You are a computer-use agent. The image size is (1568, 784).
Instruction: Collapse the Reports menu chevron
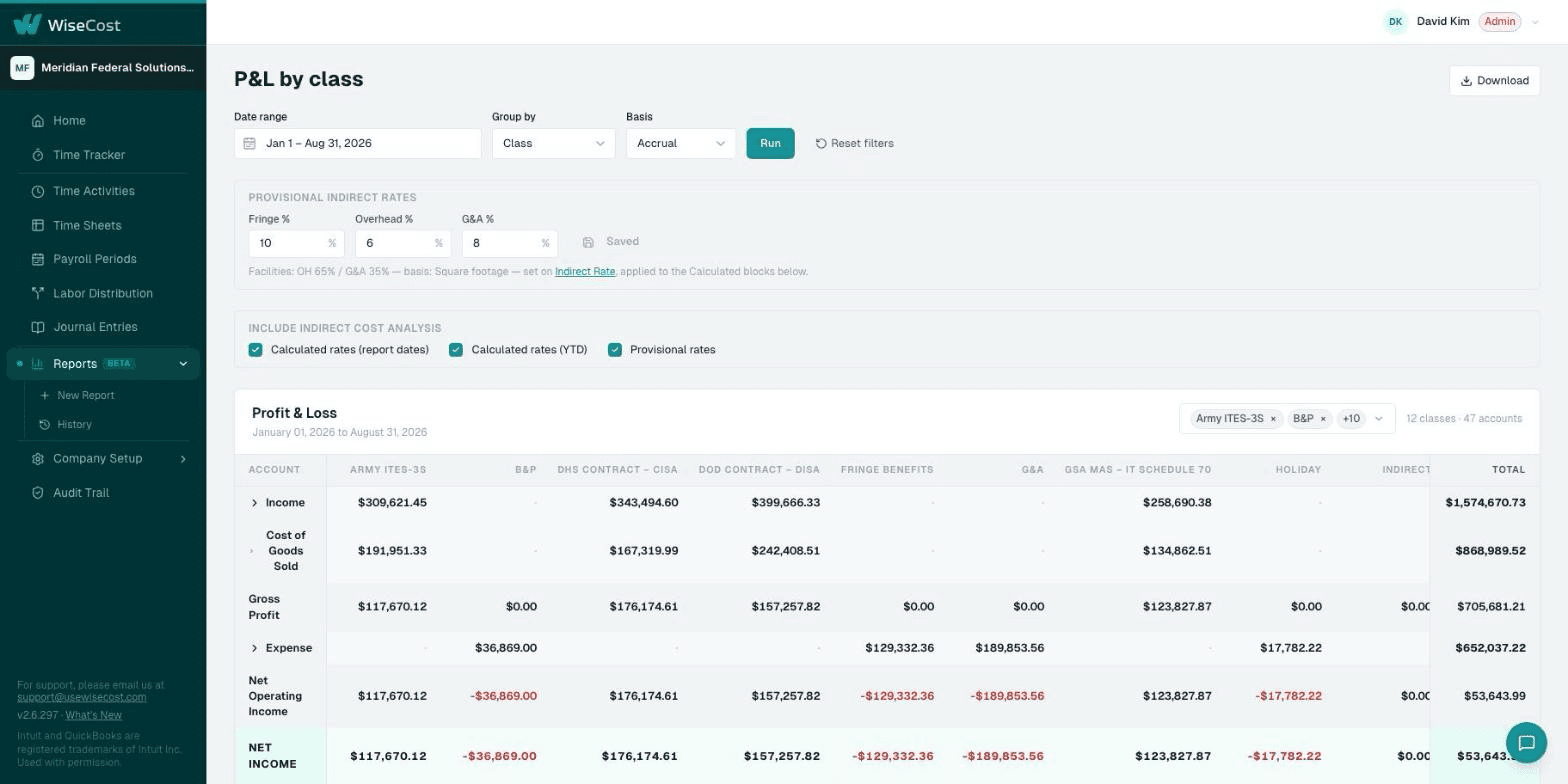coord(183,364)
